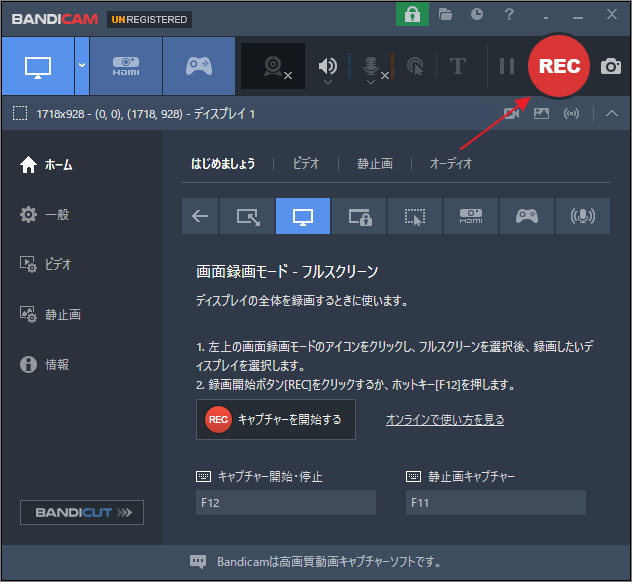Click the image icon in the status bar
This screenshot has height=582, width=632.
point(541,114)
